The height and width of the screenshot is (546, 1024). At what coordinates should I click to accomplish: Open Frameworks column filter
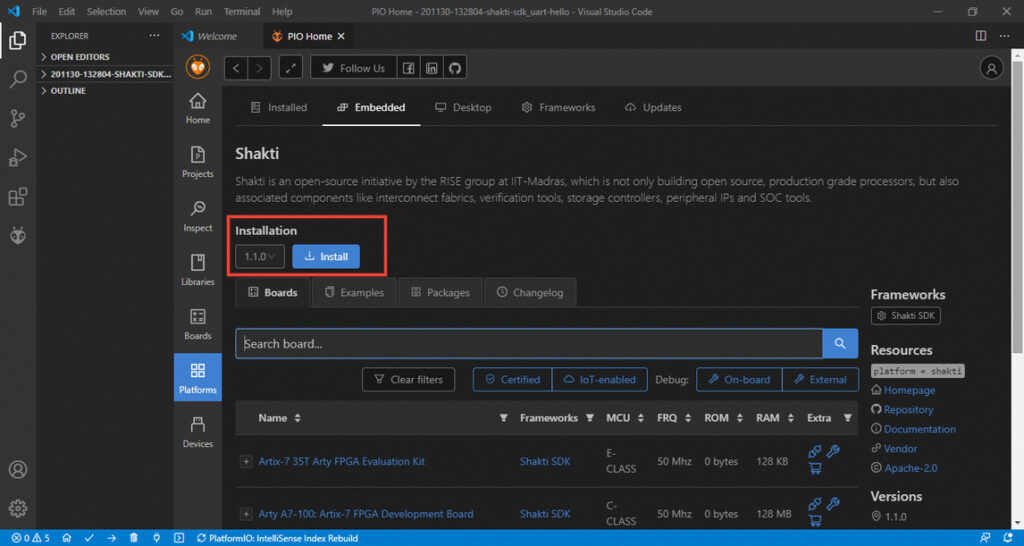(x=590, y=417)
